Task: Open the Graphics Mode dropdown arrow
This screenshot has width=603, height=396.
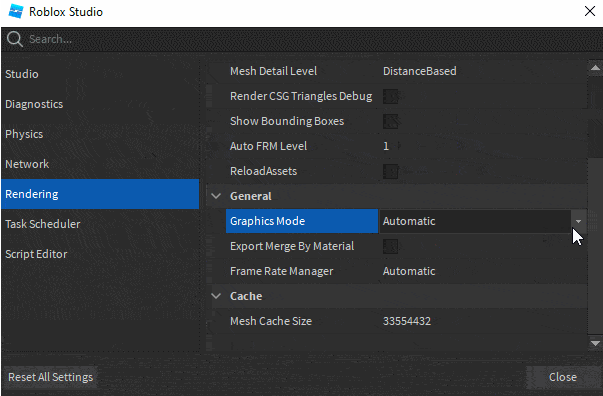Action: (x=578, y=221)
